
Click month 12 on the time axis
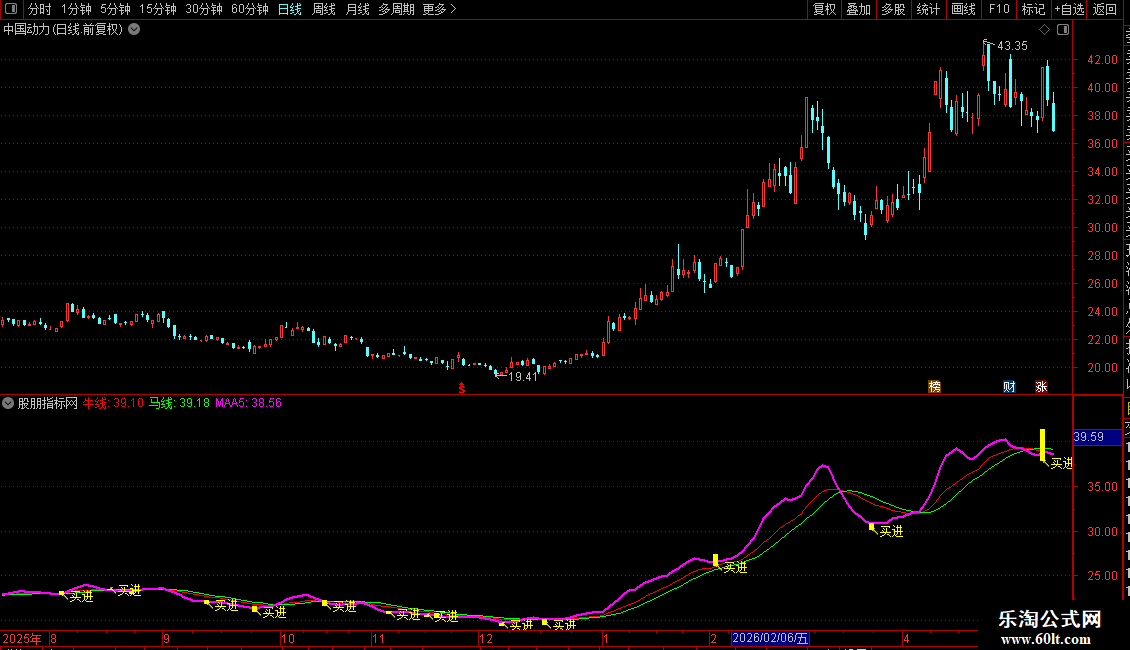point(486,638)
